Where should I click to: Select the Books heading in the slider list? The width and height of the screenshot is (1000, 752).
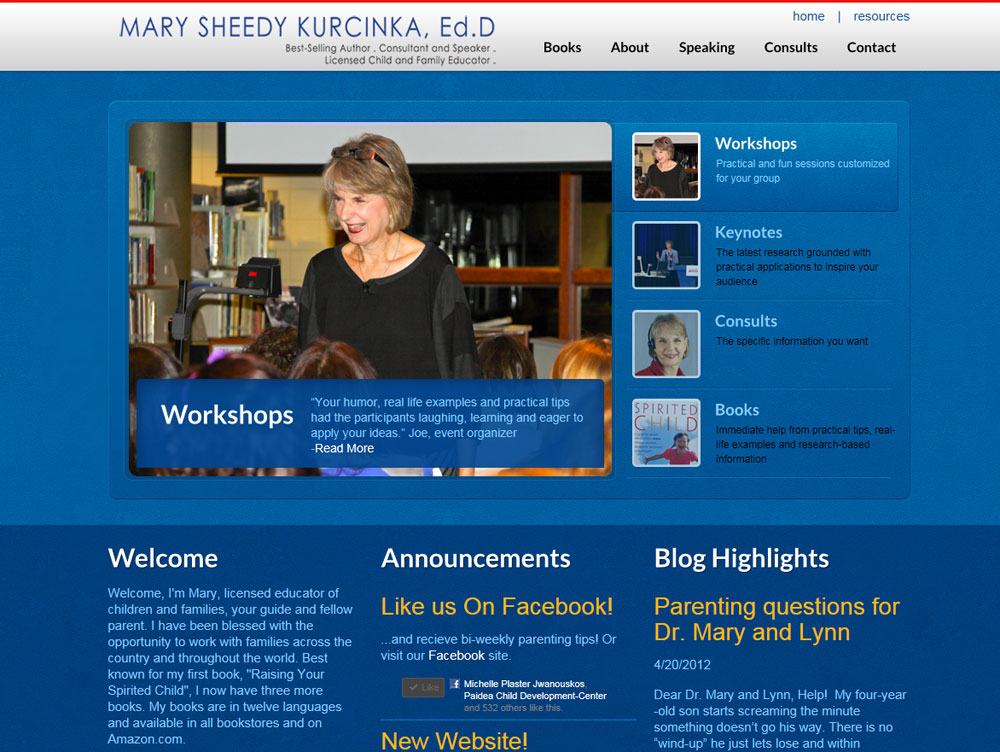[737, 410]
